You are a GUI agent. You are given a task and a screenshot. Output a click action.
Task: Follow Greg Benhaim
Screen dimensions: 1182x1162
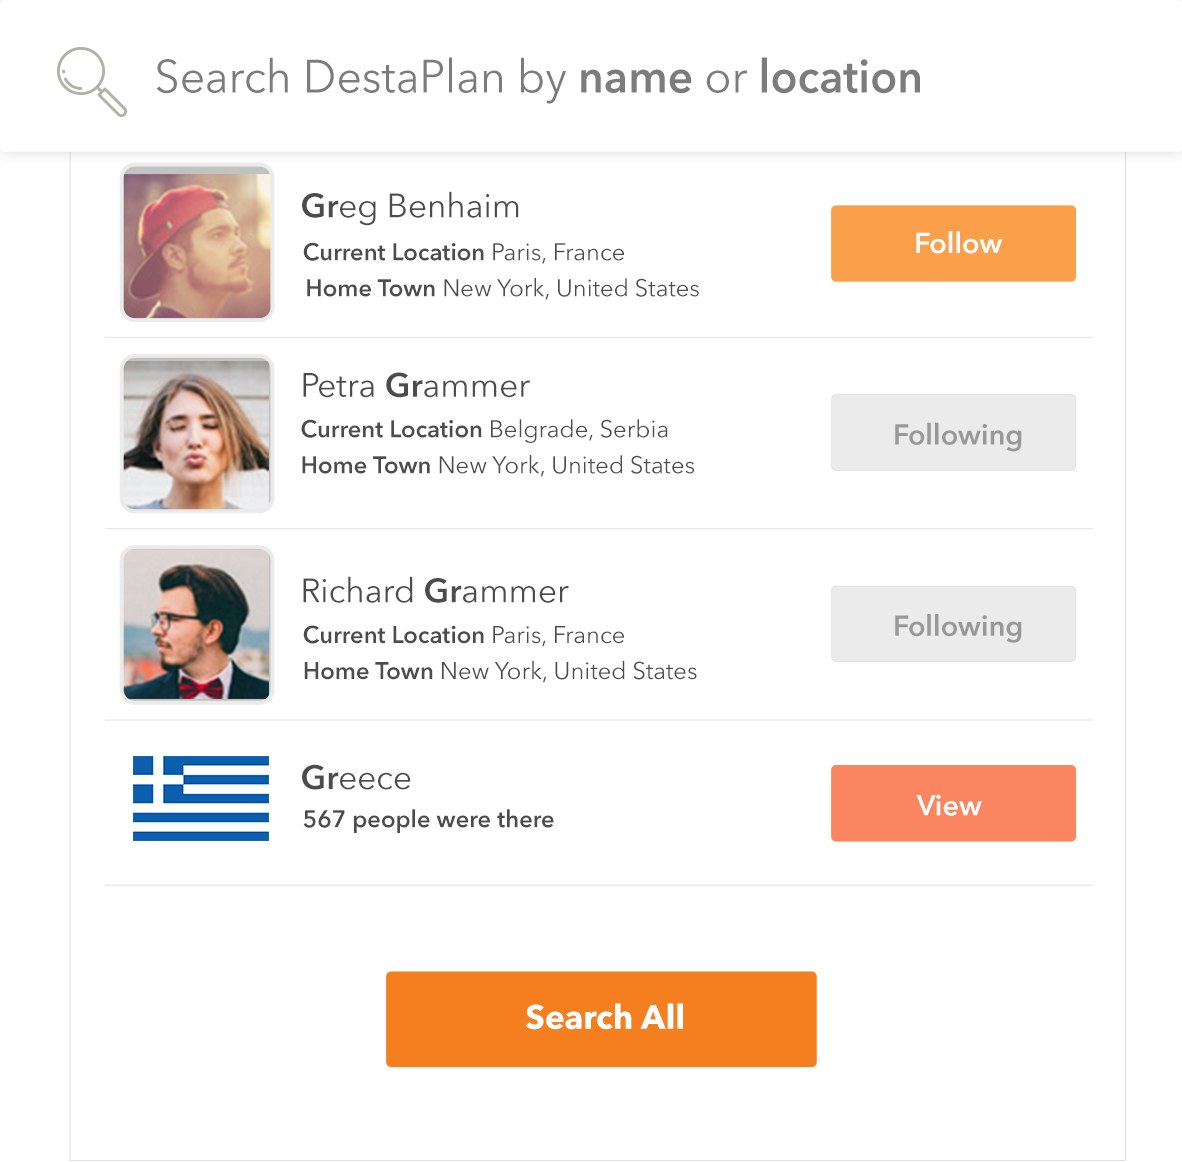pyautogui.click(x=952, y=243)
